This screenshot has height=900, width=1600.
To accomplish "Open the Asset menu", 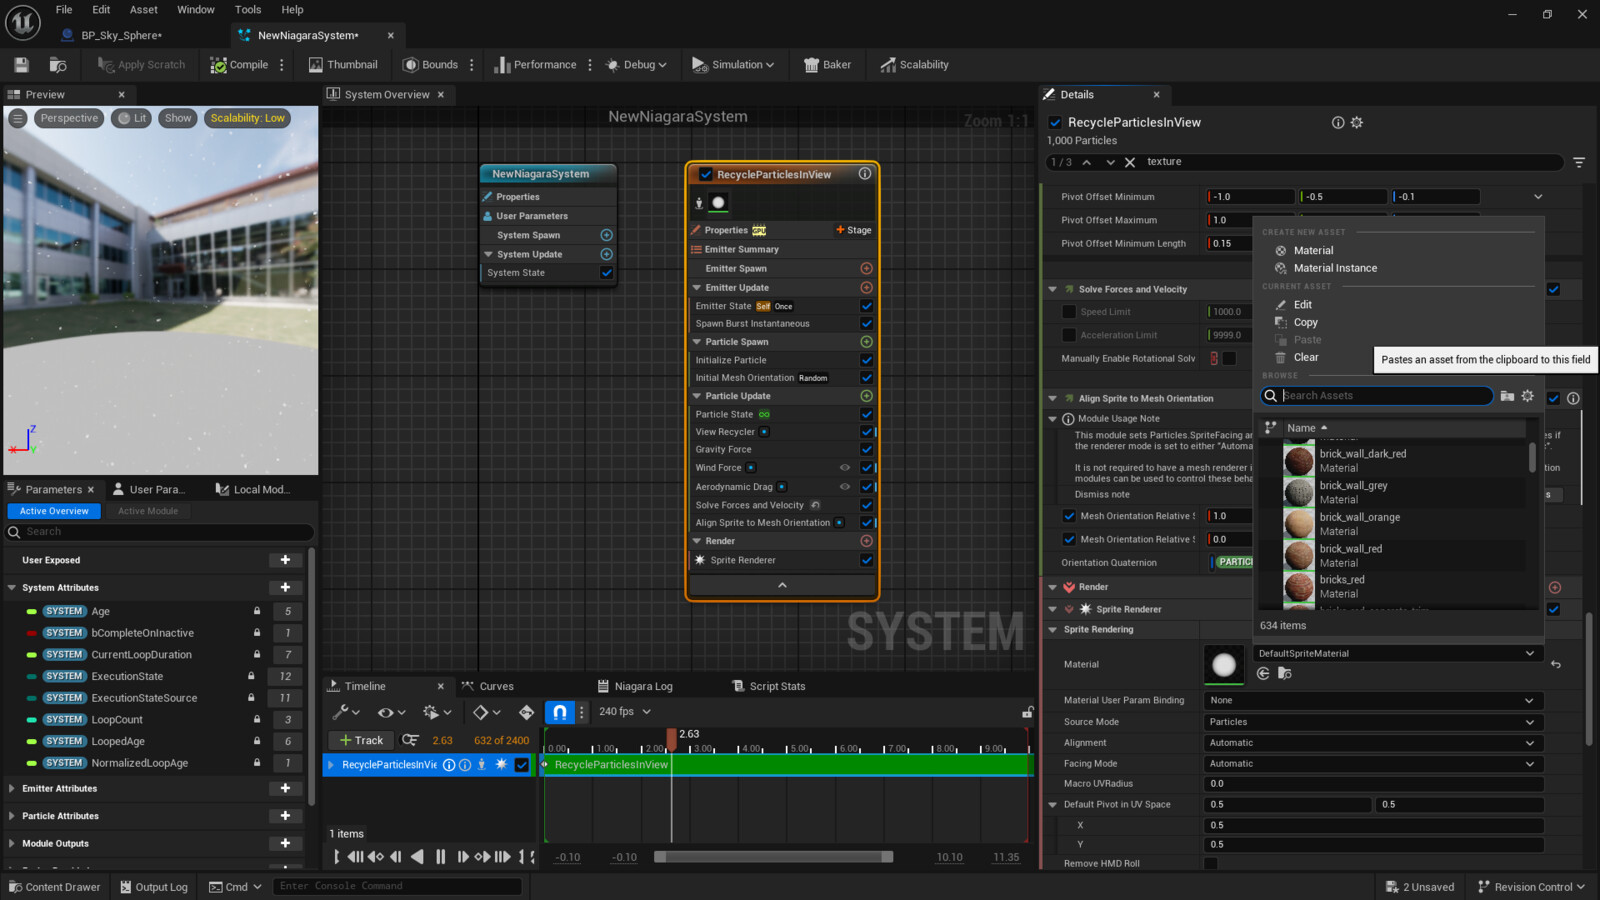I will [x=144, y=10].
